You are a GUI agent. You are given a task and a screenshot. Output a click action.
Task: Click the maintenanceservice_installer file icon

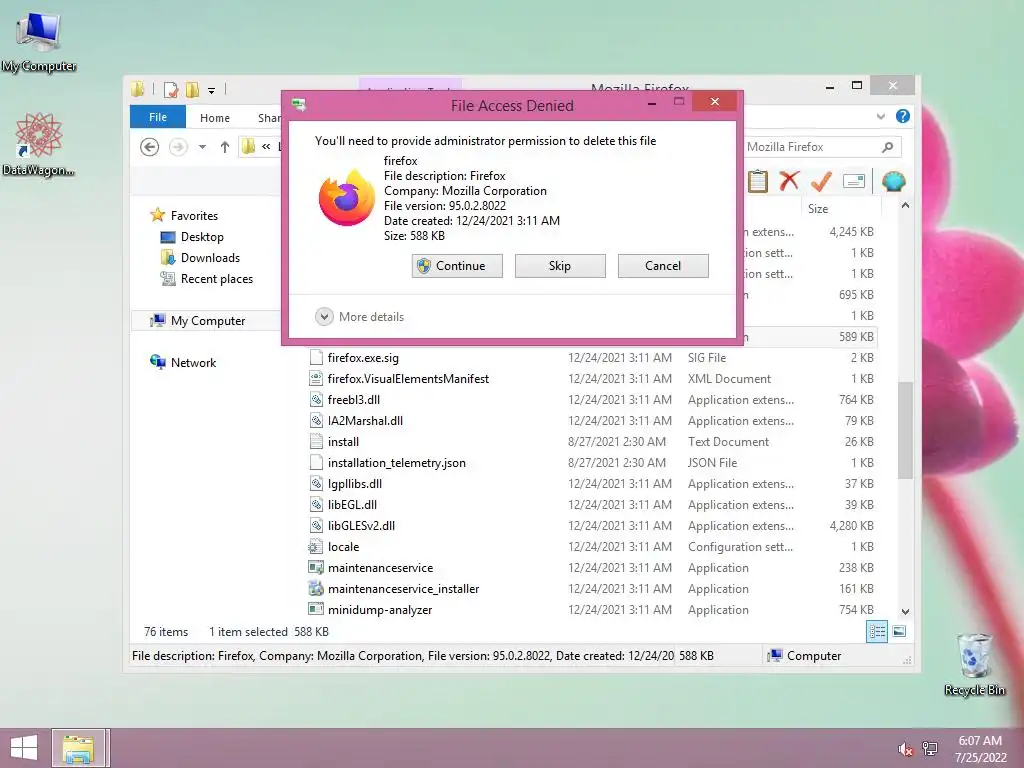pos(316,588)
